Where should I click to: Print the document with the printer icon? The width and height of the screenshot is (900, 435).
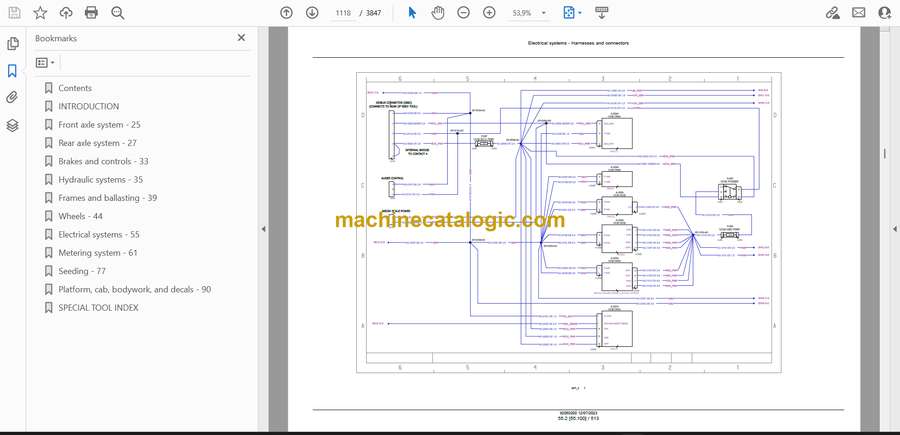point(91,13)
